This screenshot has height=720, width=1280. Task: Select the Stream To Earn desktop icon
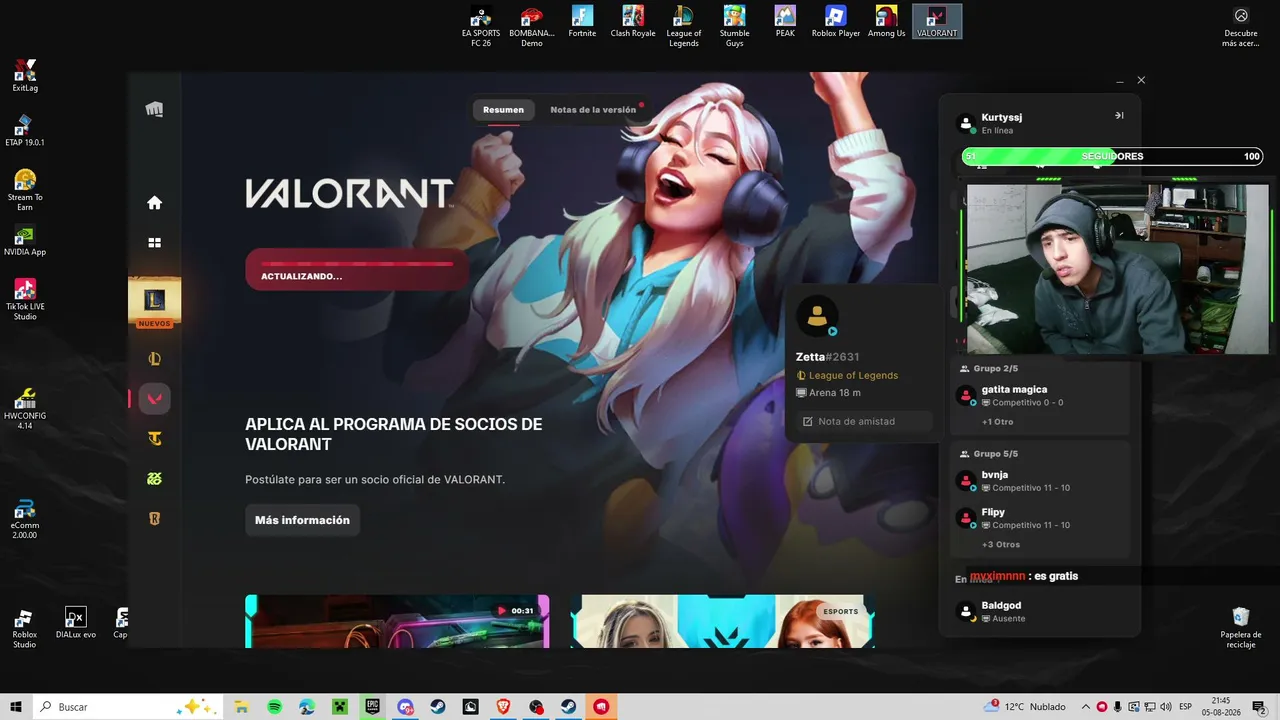click(25, 190)
